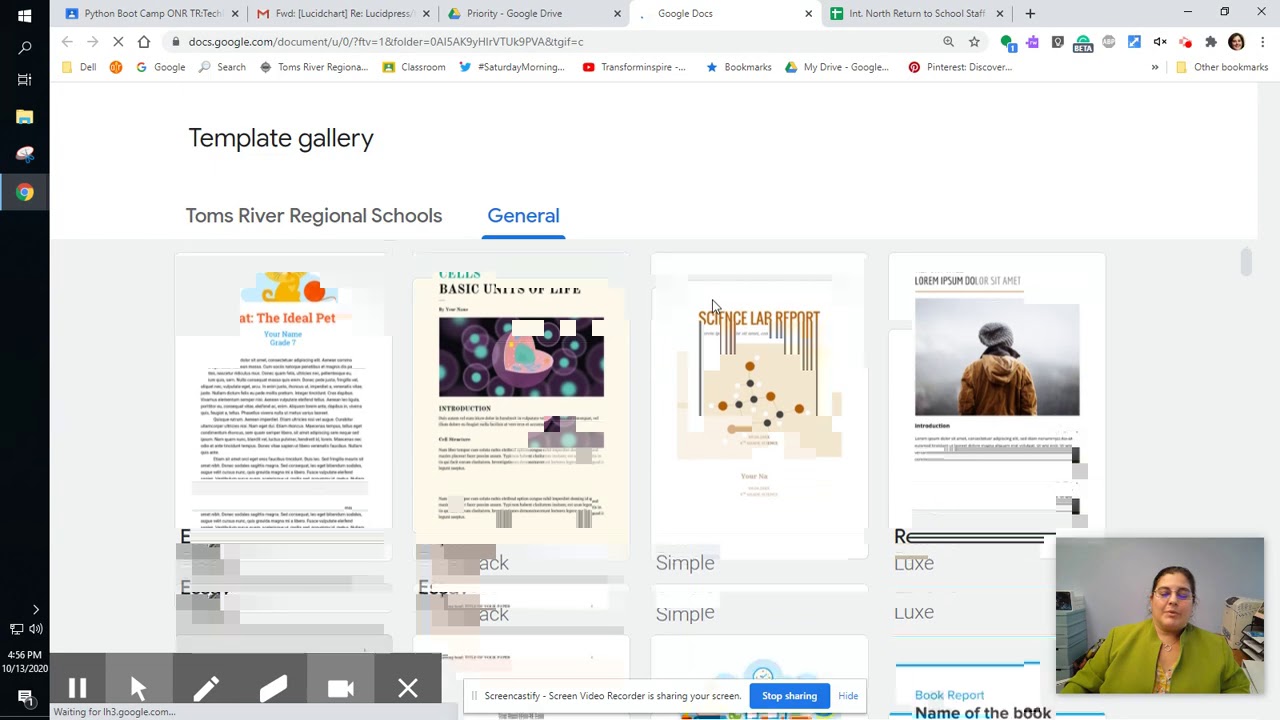Image resolution: width=1280 pixels, height=720 pixels.
Task: Select the Screencastify mouse pointer tool
Action: click(138, 688)
